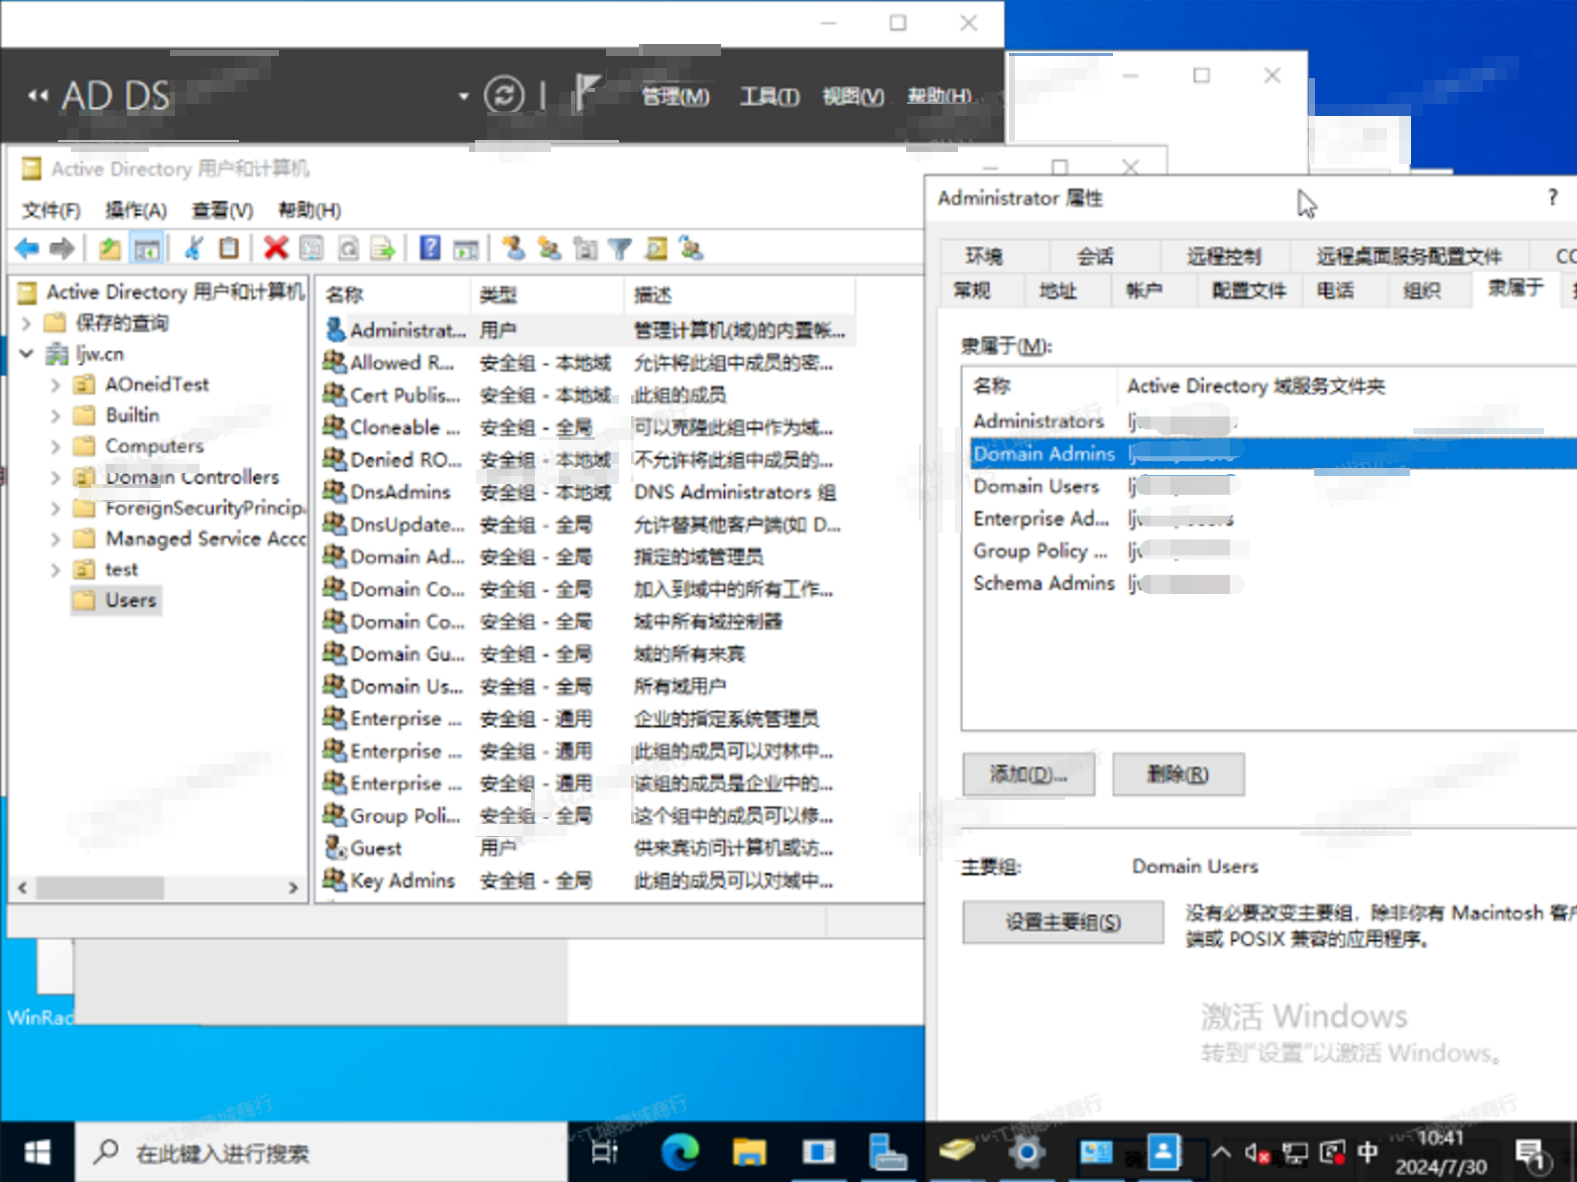Click the 设置主要组(S) button
The width and height of the screenshot is (1577, 1182).
pyautogui.click(x=1062, y=922)
